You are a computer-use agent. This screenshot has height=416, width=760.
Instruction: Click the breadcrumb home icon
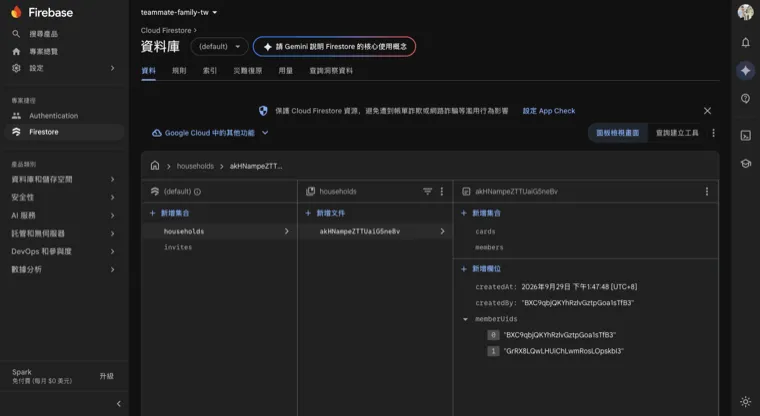pyautogui.click(x=155, y=165)
